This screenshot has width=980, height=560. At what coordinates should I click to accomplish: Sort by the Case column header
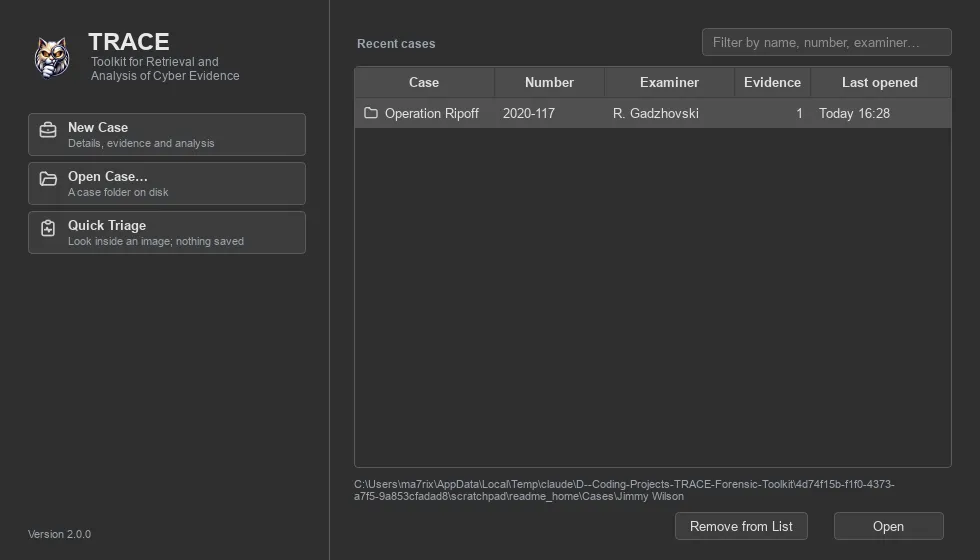[x=424, y=82]
